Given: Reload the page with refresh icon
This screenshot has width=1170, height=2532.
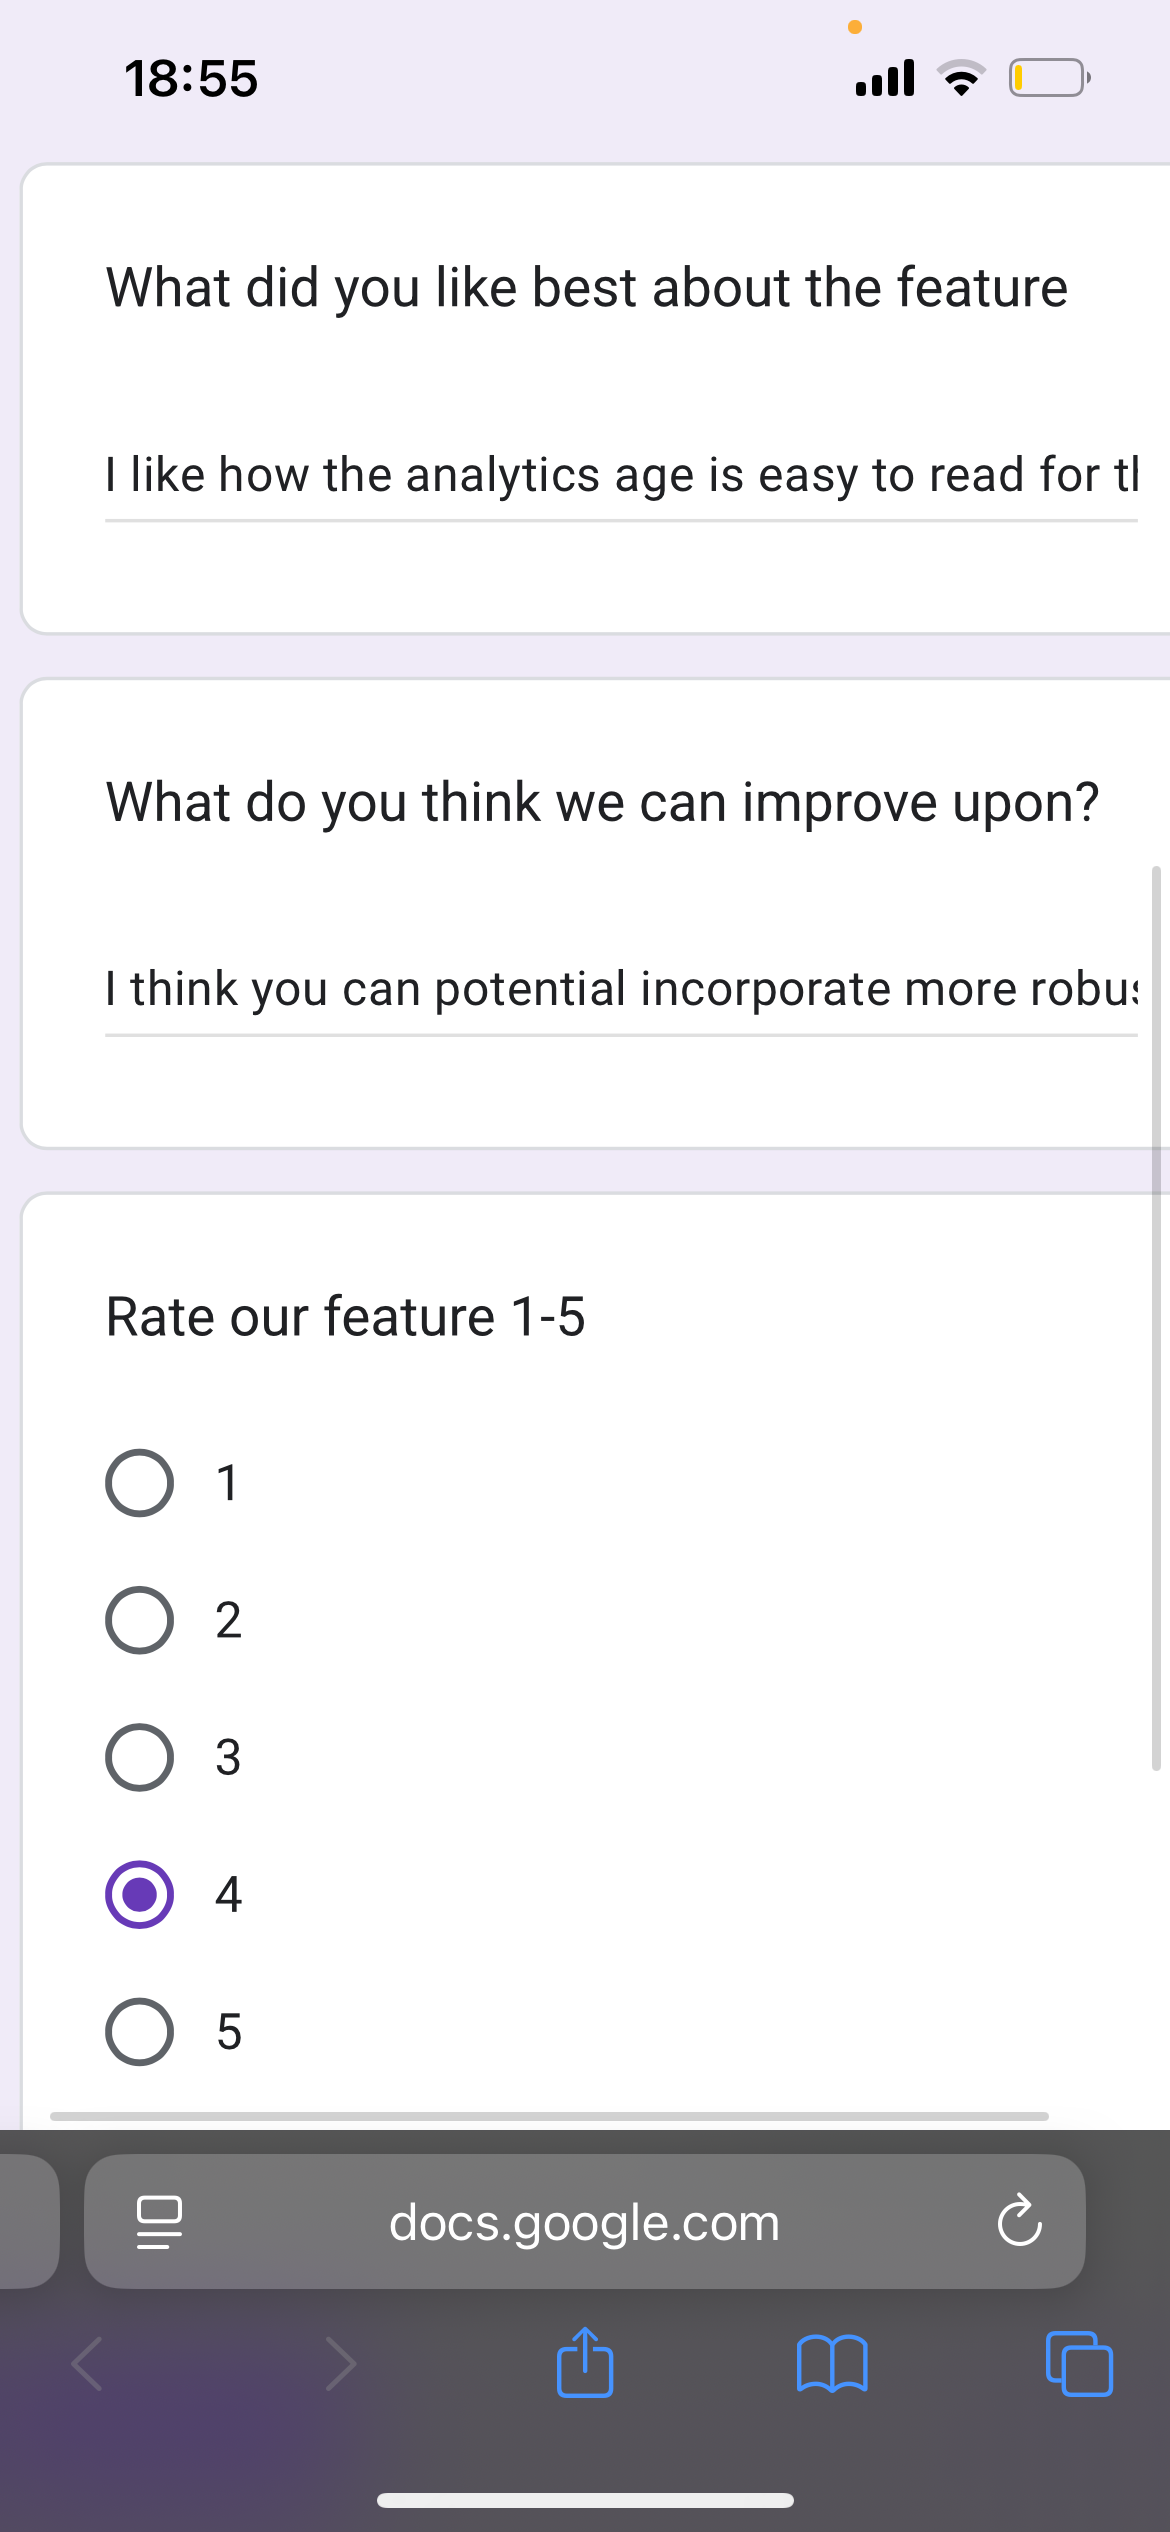Looking at the screenshot, I should point(1020,2221).
